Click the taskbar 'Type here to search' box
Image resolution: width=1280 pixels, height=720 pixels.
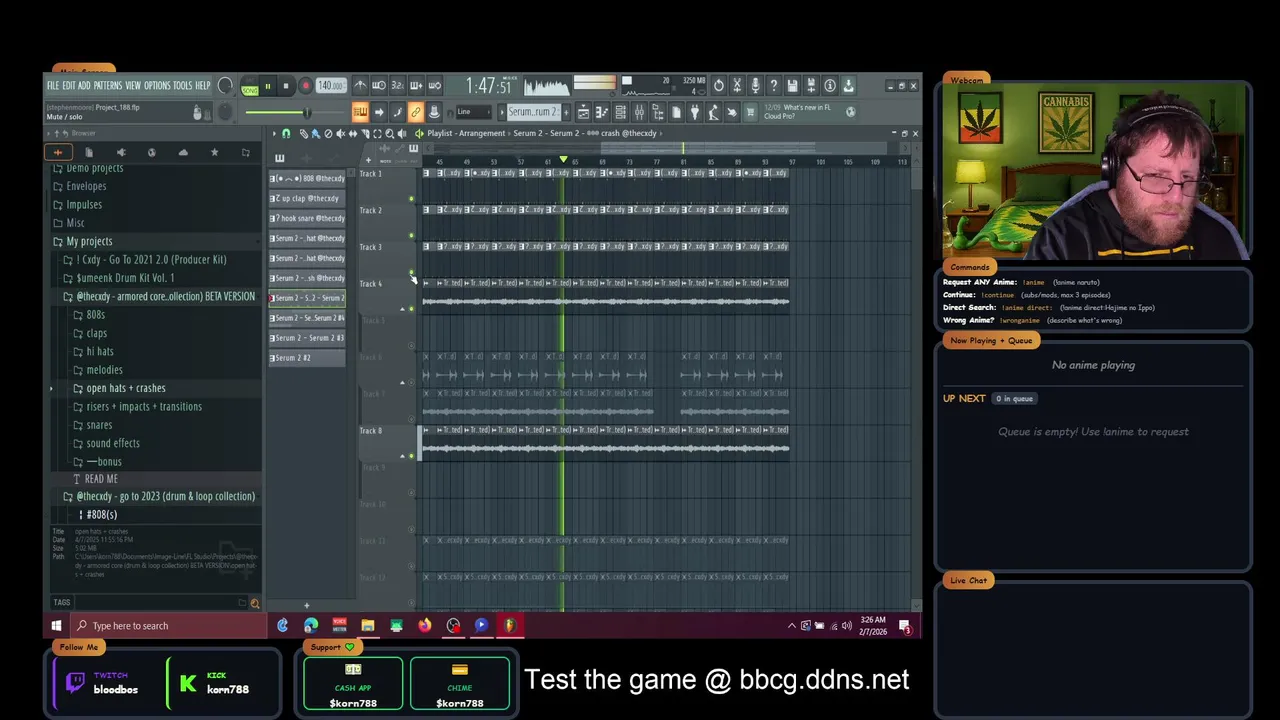pos(170,626)
